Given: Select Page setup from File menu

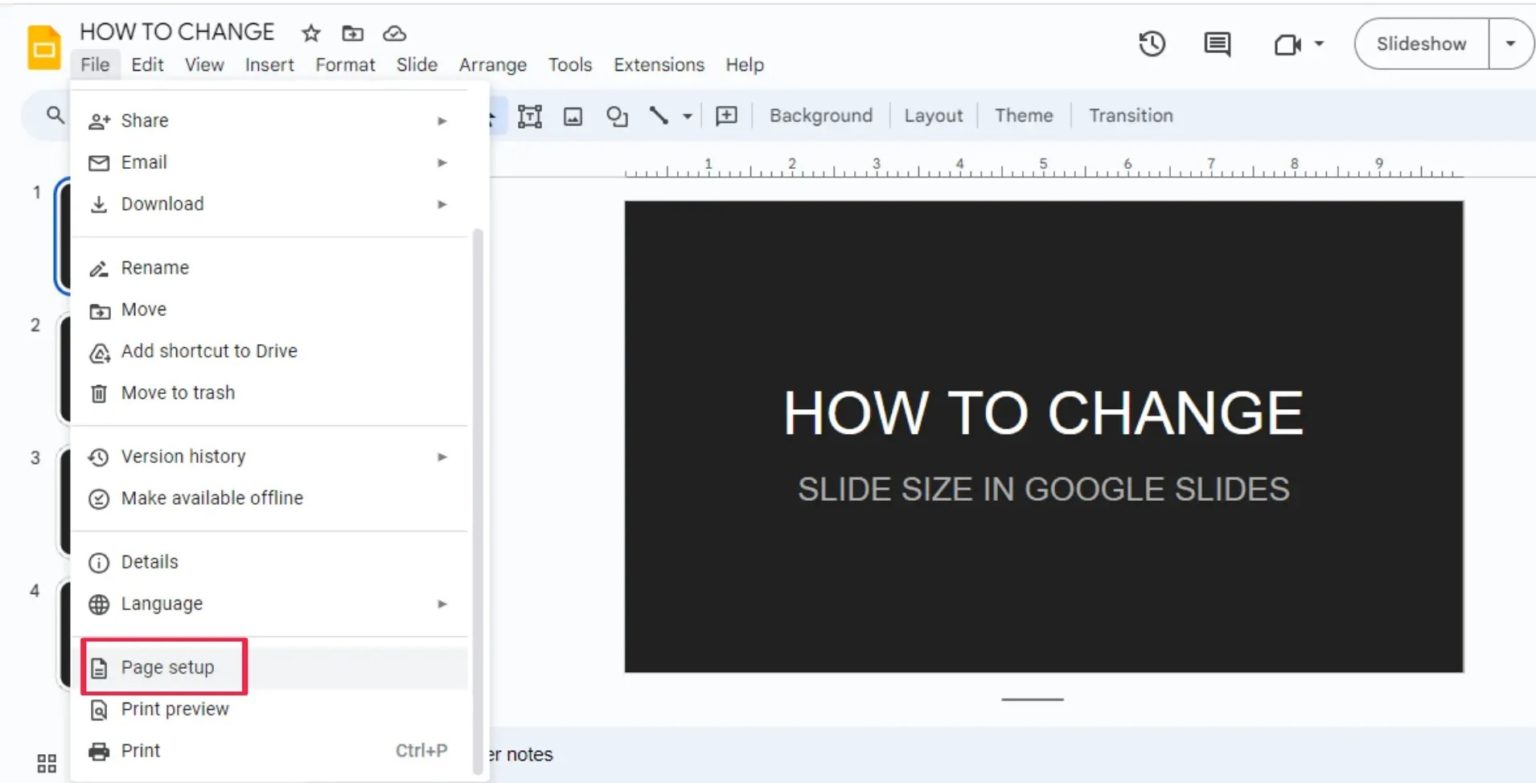Looking at the screenshot, I should (166, 667).
